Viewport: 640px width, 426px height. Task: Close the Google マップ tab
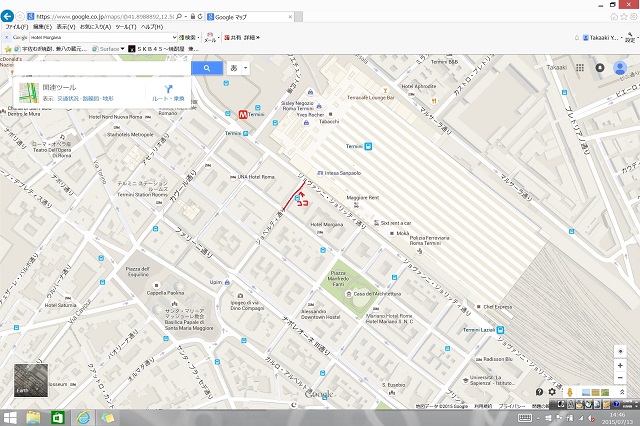290,17
